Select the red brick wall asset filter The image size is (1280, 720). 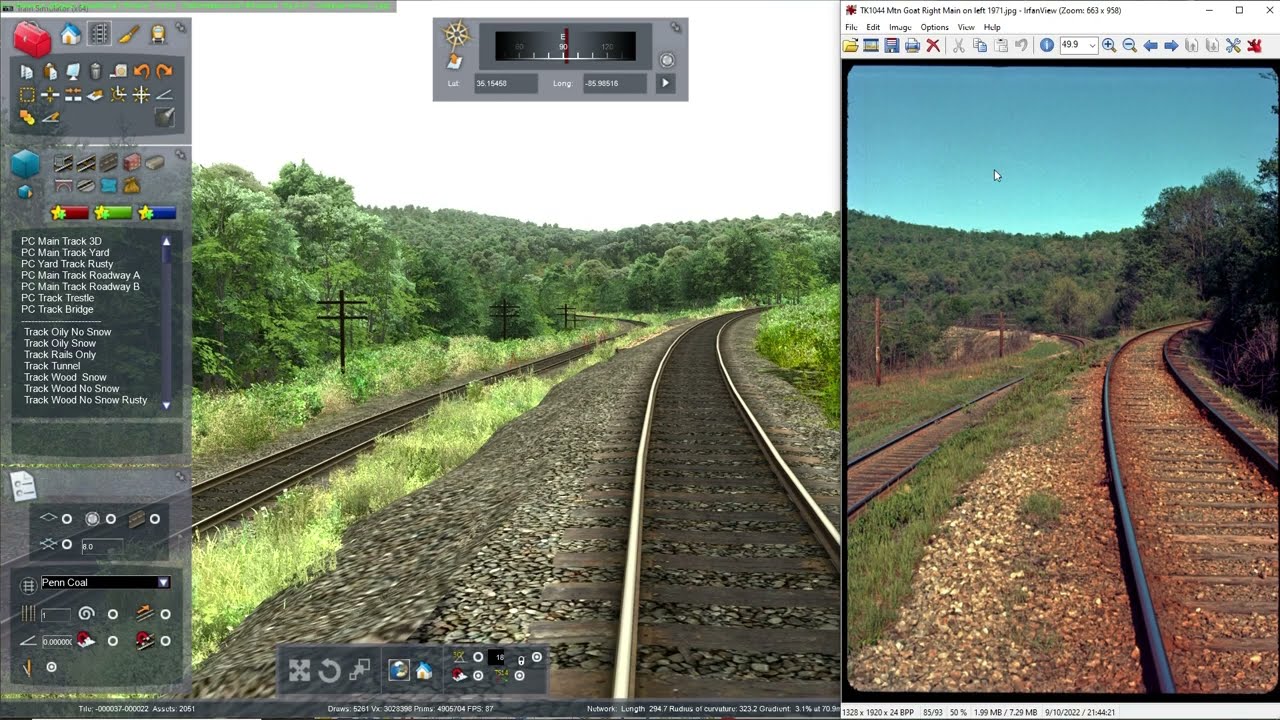pos(132,162)
